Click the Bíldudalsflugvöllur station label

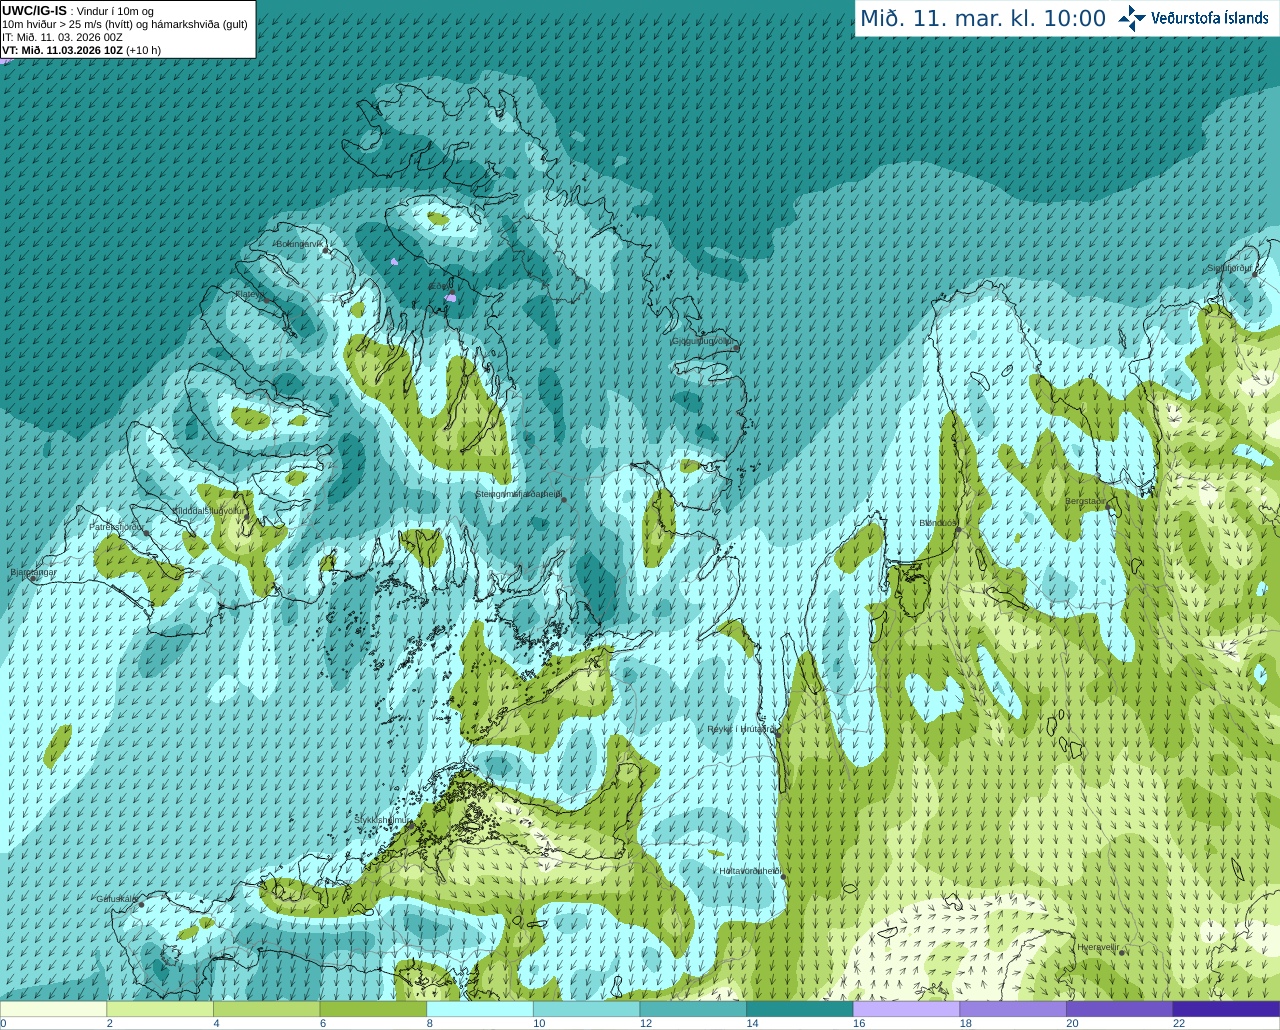click(x=209, y=510)
